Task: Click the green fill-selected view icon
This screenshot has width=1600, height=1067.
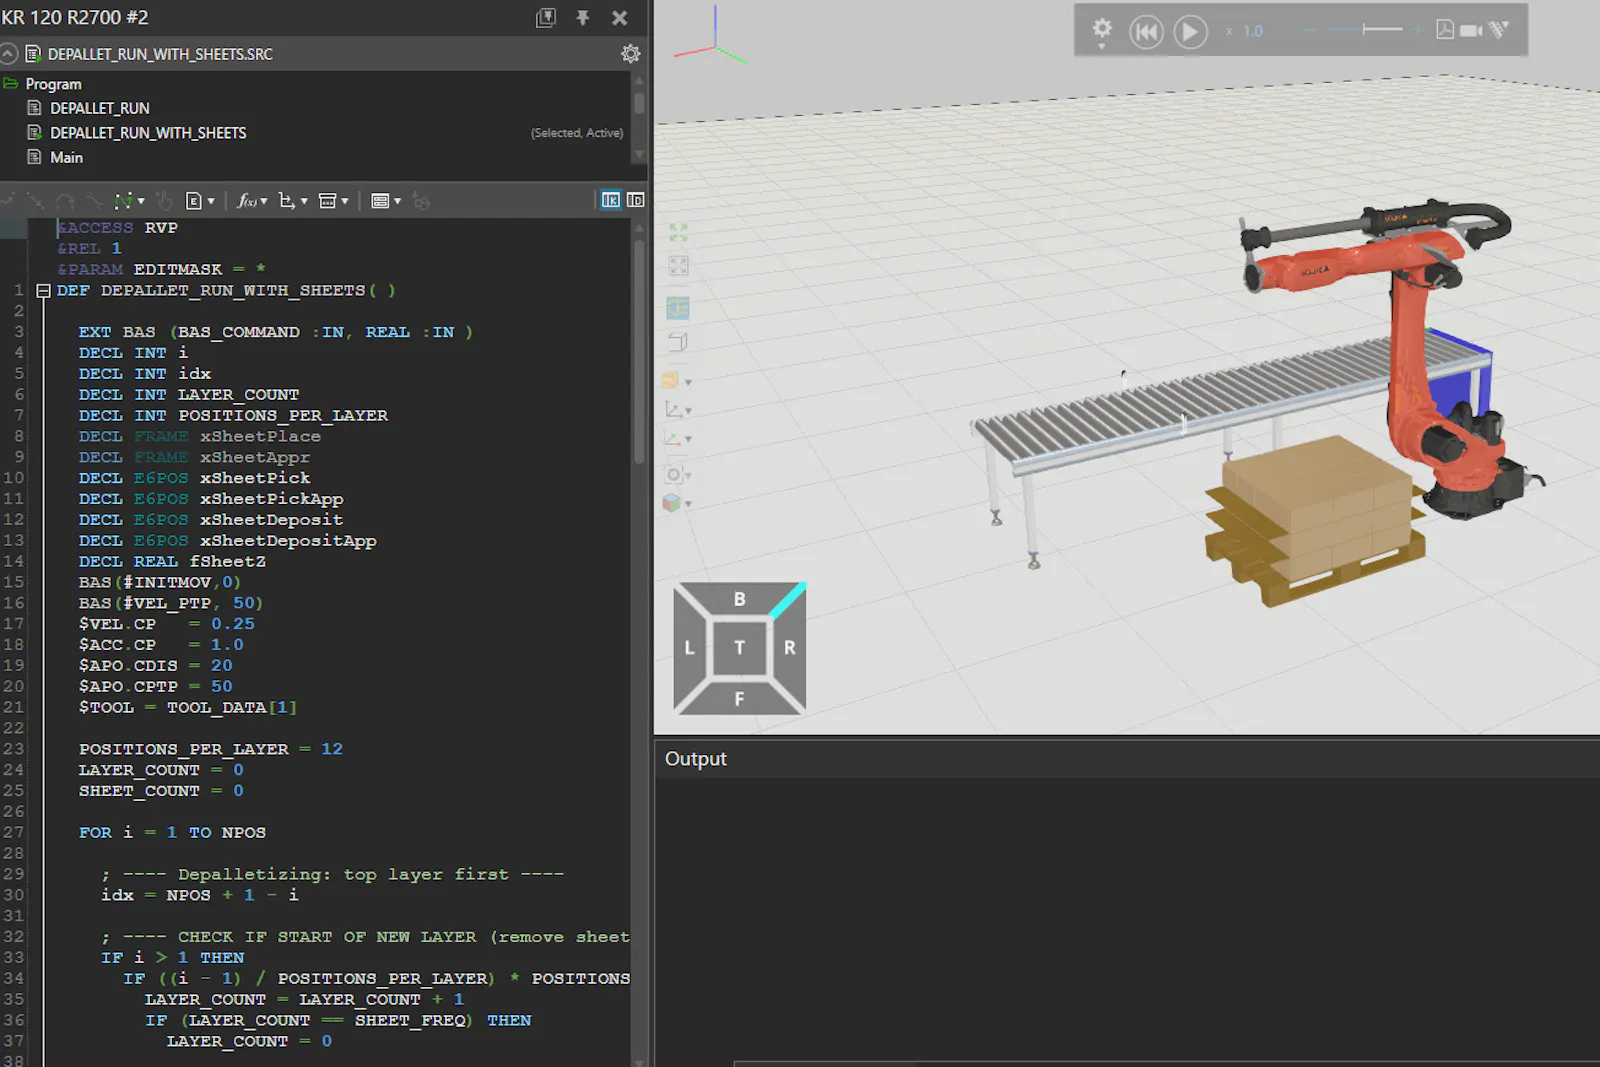Action: (678, 233)
